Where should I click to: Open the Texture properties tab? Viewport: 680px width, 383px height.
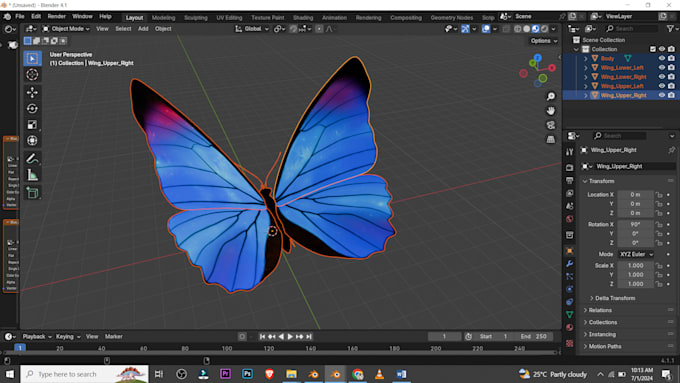pyautogui.click(x=570, y=343)
